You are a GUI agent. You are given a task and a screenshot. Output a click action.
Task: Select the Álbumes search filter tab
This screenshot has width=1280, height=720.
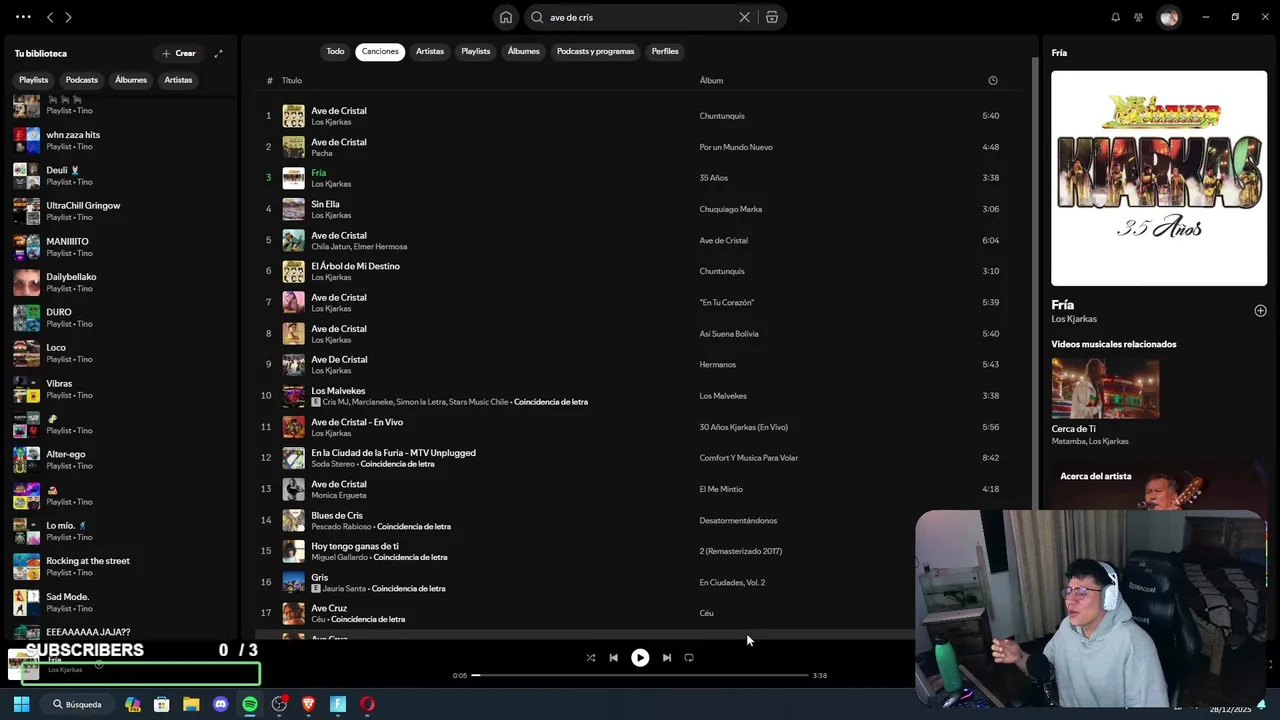click(523, 51)
